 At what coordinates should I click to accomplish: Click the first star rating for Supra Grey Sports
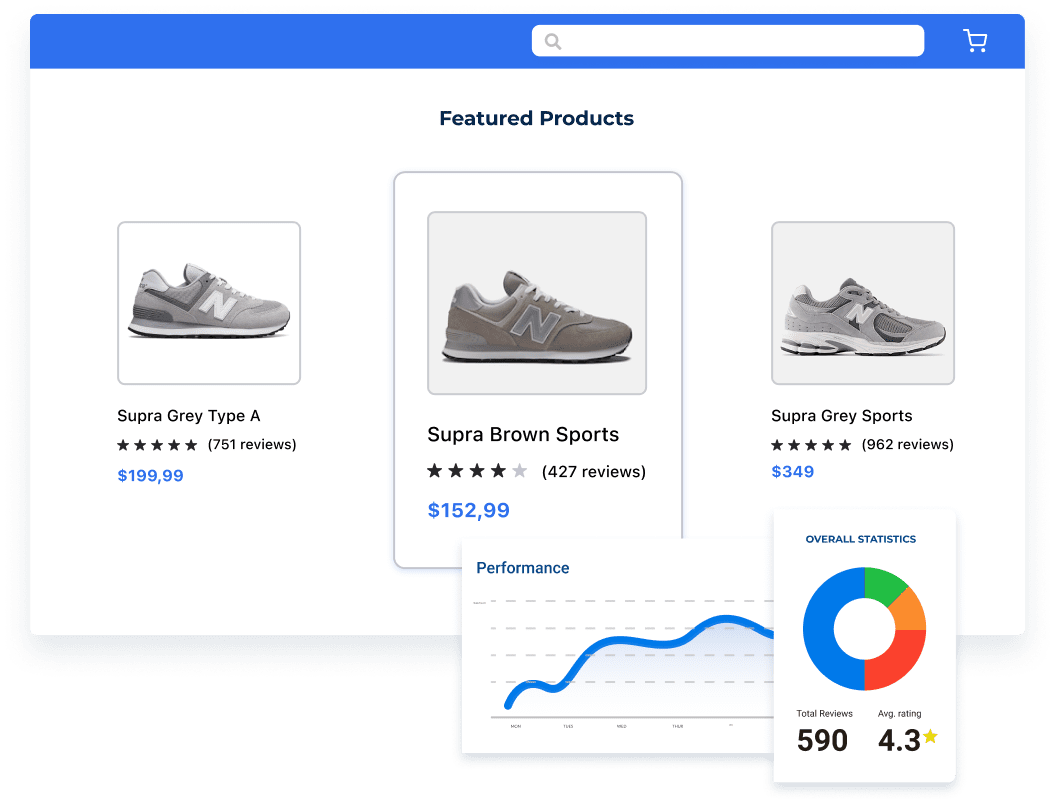coord(777,445)
